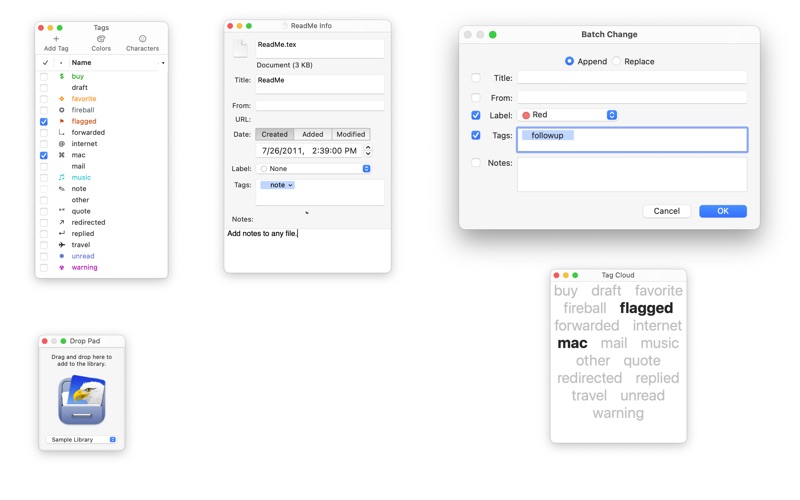The width and height of the screenshot is (800, 500).
Task: Click the date and time stepper arrows
Action: pyautogui.click(x=368, y=150)
